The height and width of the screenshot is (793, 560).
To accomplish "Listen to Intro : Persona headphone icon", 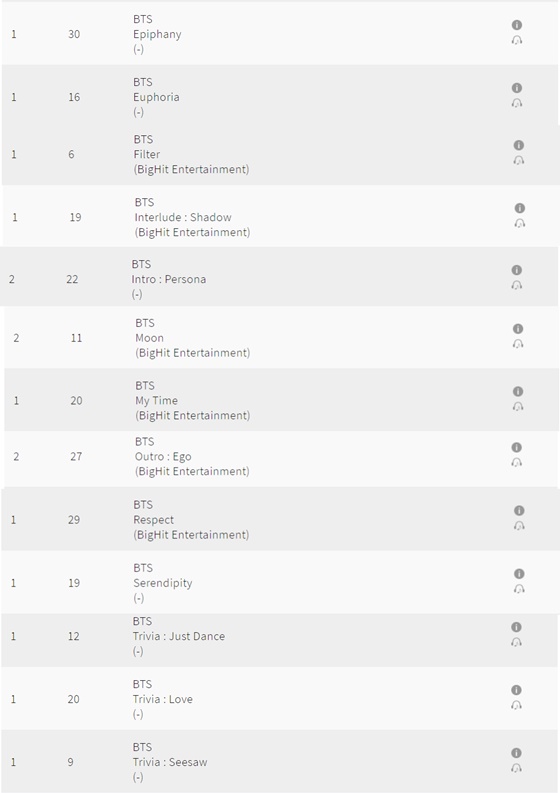I will (516, 285).
